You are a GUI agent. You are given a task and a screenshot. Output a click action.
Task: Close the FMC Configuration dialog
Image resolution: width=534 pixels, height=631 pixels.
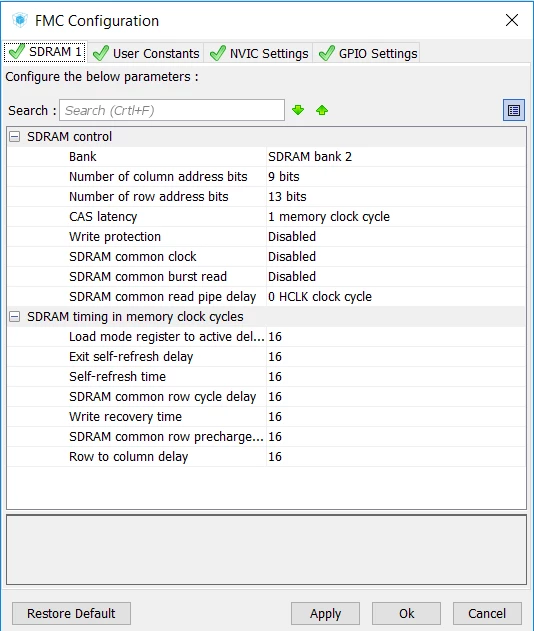tap(512, 20)
